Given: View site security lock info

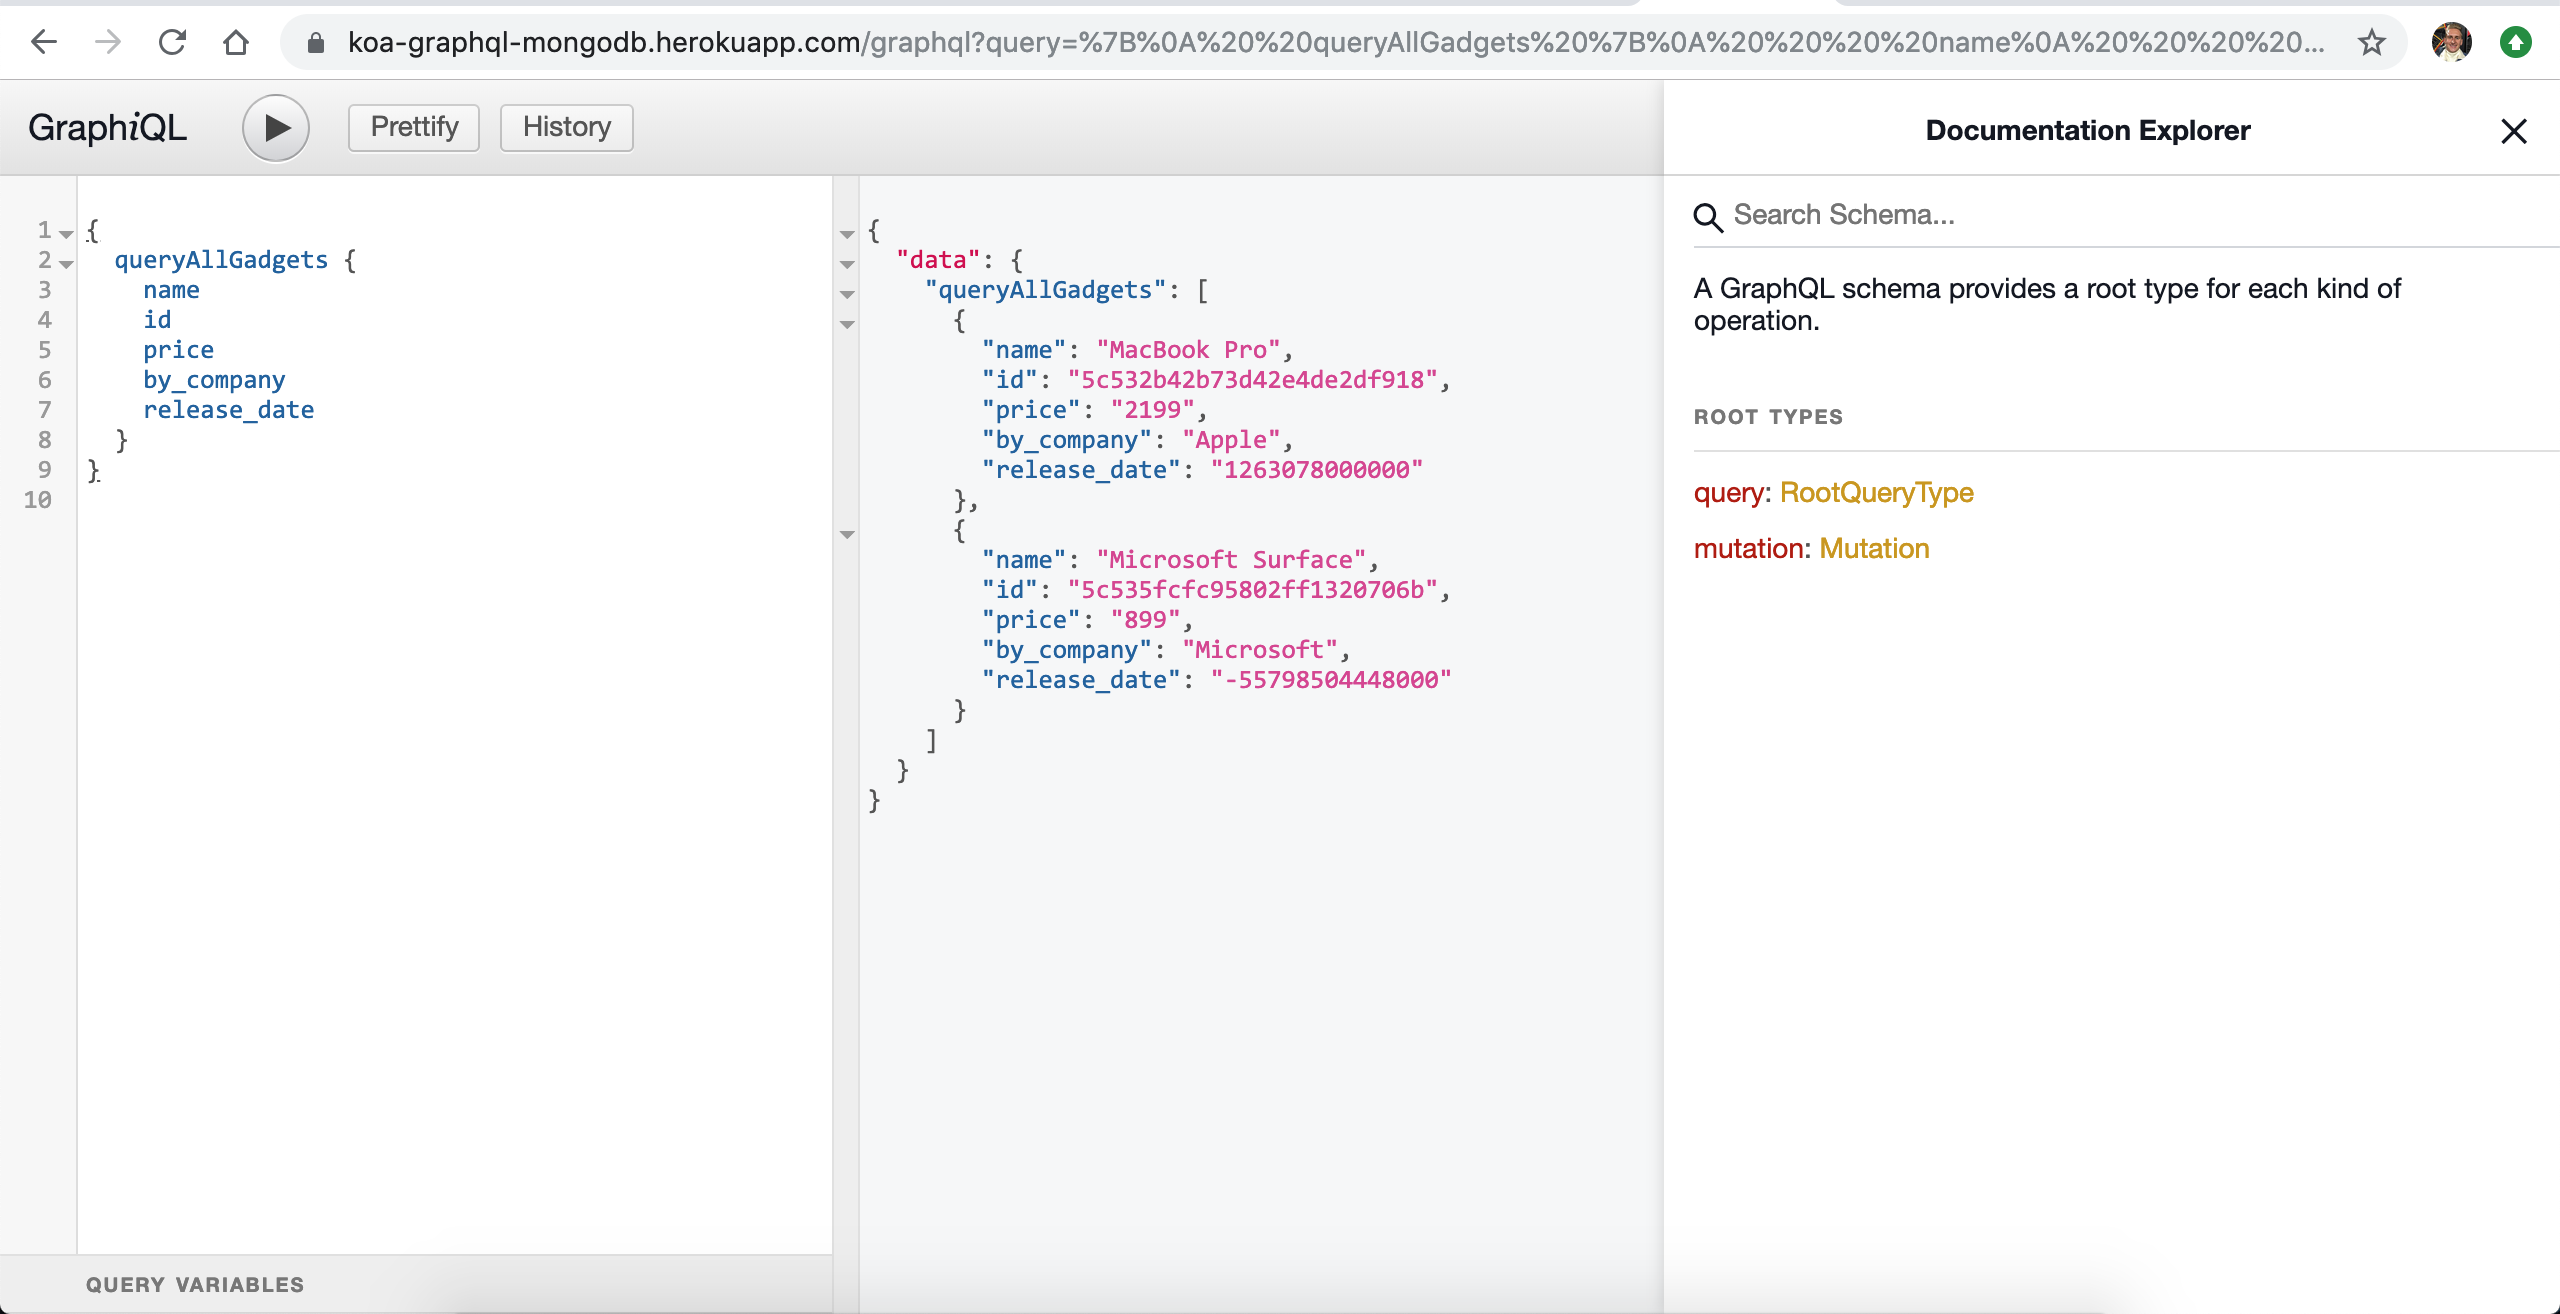Looking at the screenshot, I should pyautogui.click(x=316, y=42).
